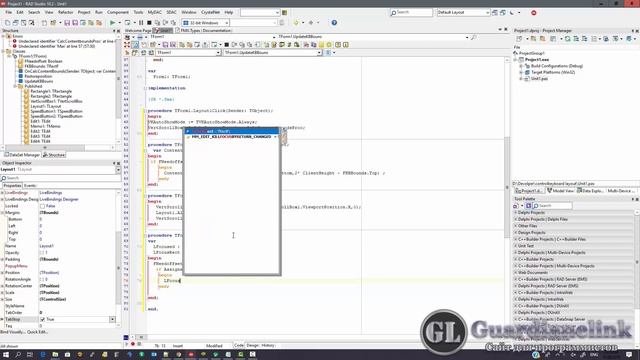640x360 pixels.
Task: Close the Object Inspector panel
Action: (118, 163)
